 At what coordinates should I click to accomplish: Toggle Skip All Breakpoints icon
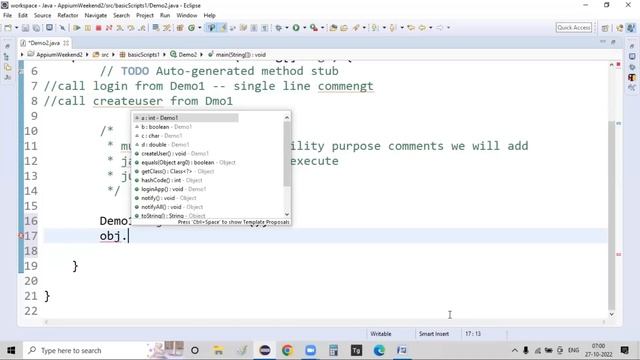[62, 28]
